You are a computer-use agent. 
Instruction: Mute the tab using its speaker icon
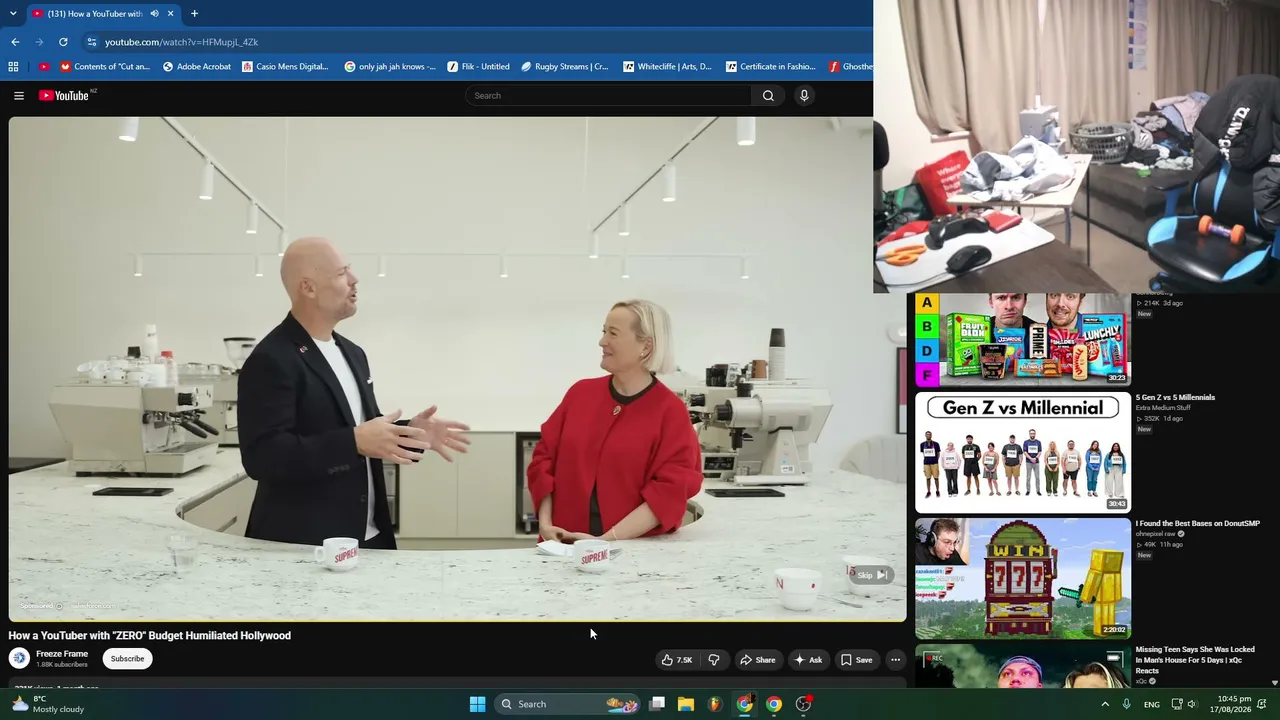click(x=154, y=14)
